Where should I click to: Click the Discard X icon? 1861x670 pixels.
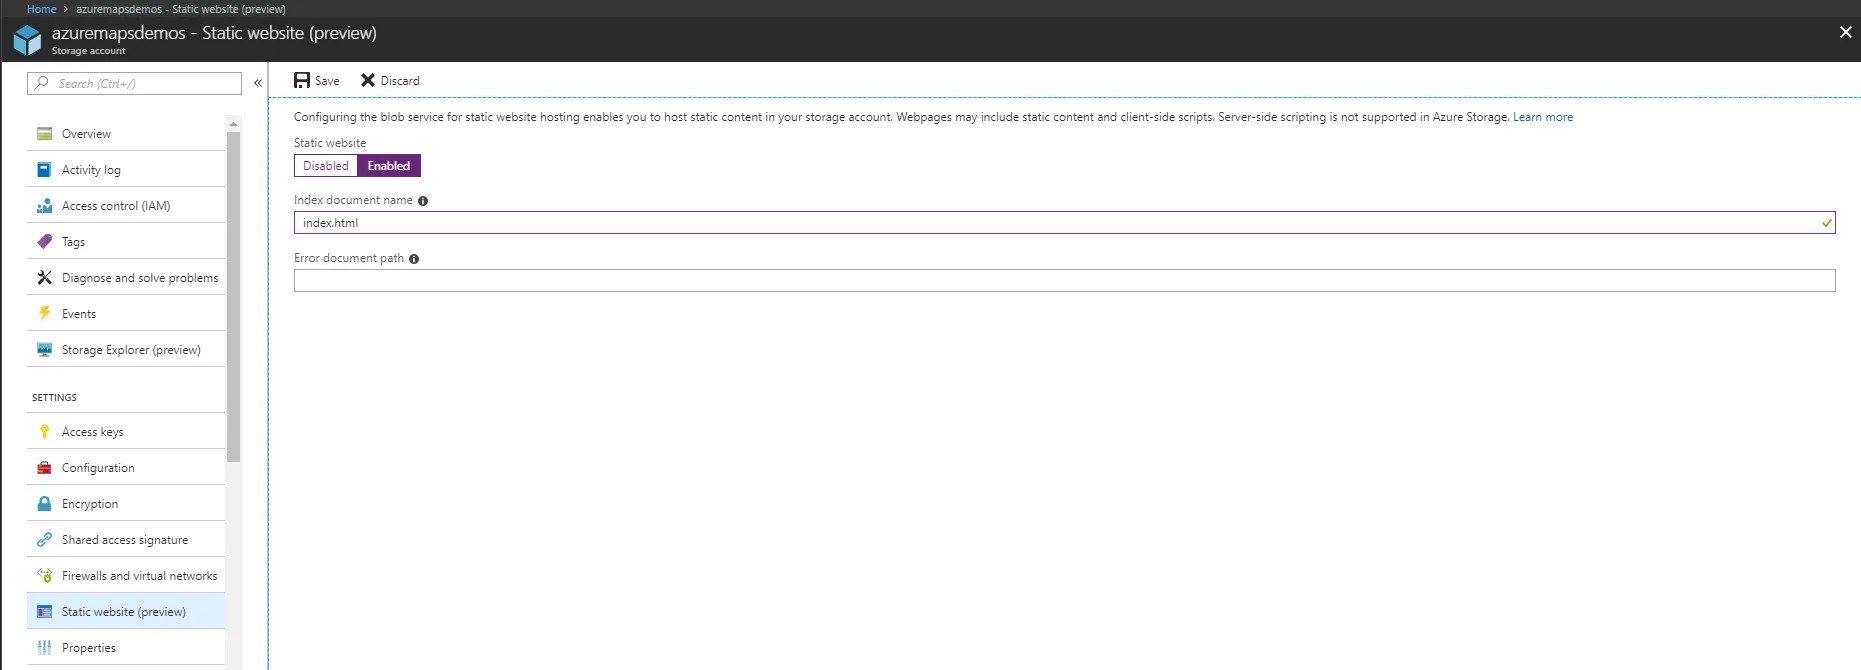(x=368, y=80)
